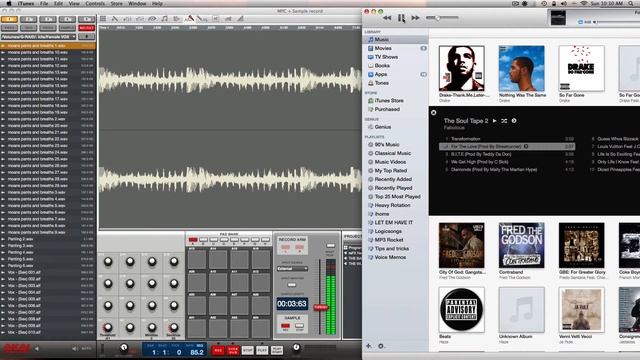Click the eye icon in MPC toolbar
640x360 pixels.
[152, 19]
